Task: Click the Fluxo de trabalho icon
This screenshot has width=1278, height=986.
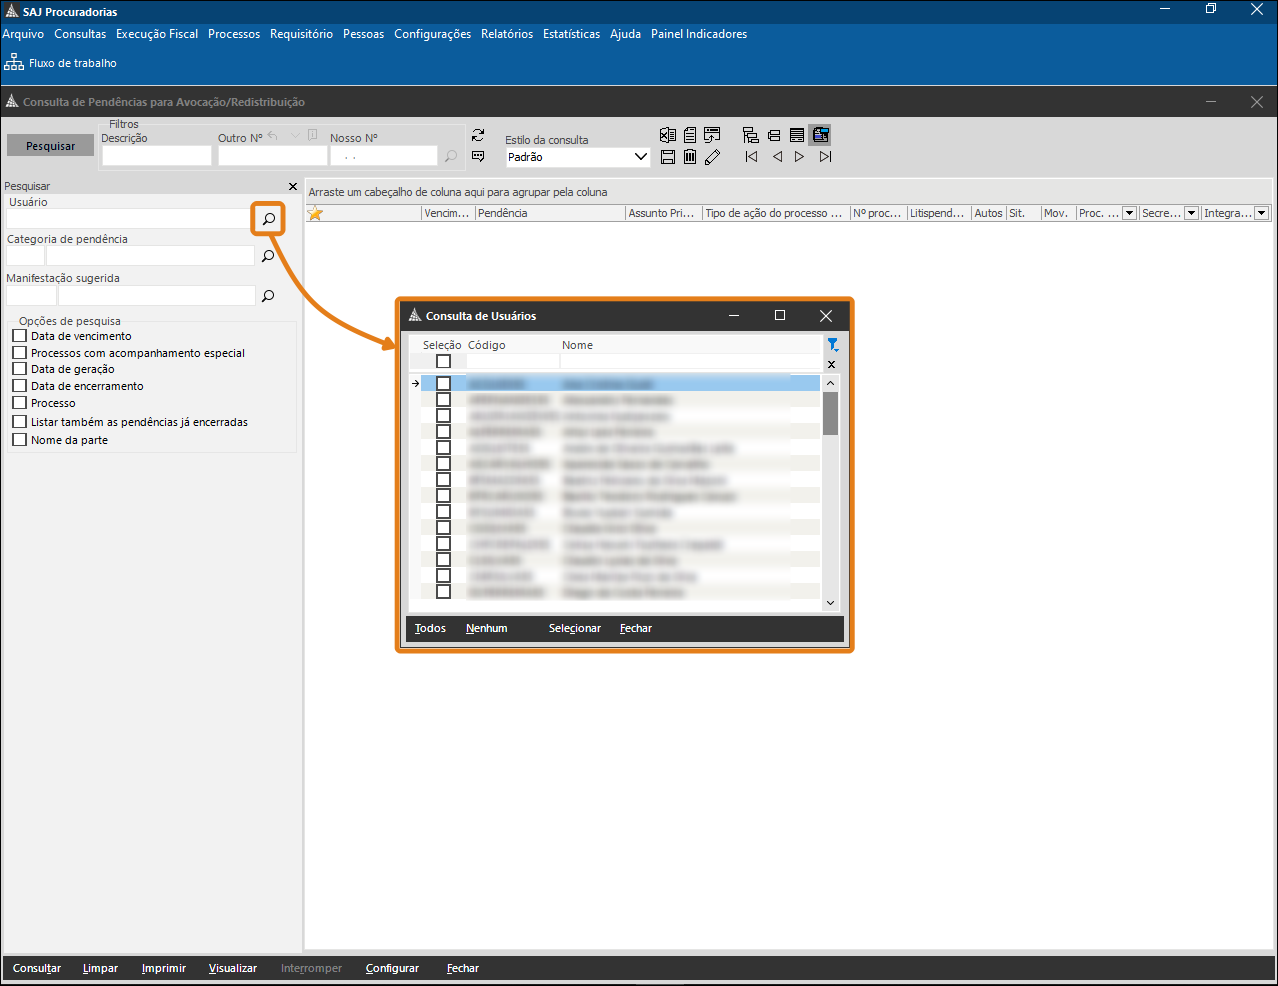Action: (x=14, y=62)
